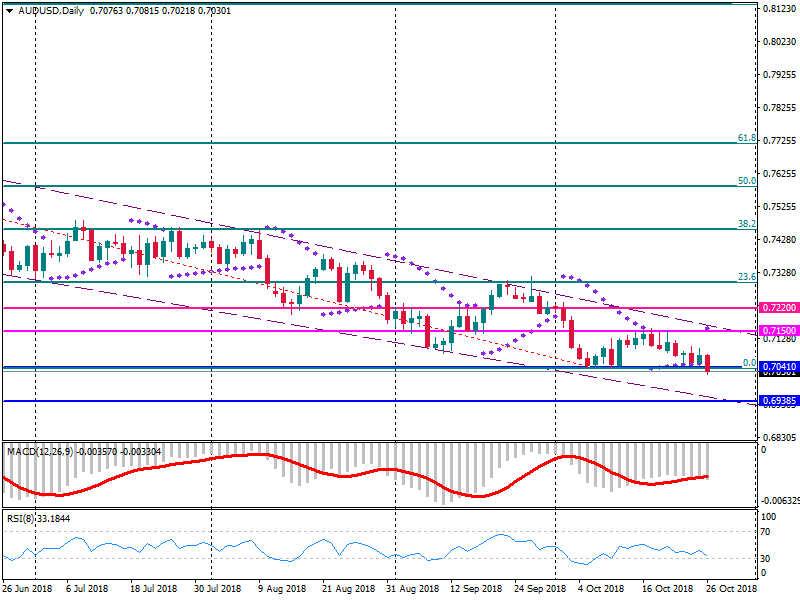The width and height of the screenshot is (800, 600).
Task: Click the last red candlestick on chart
Action: click(708, 364)
